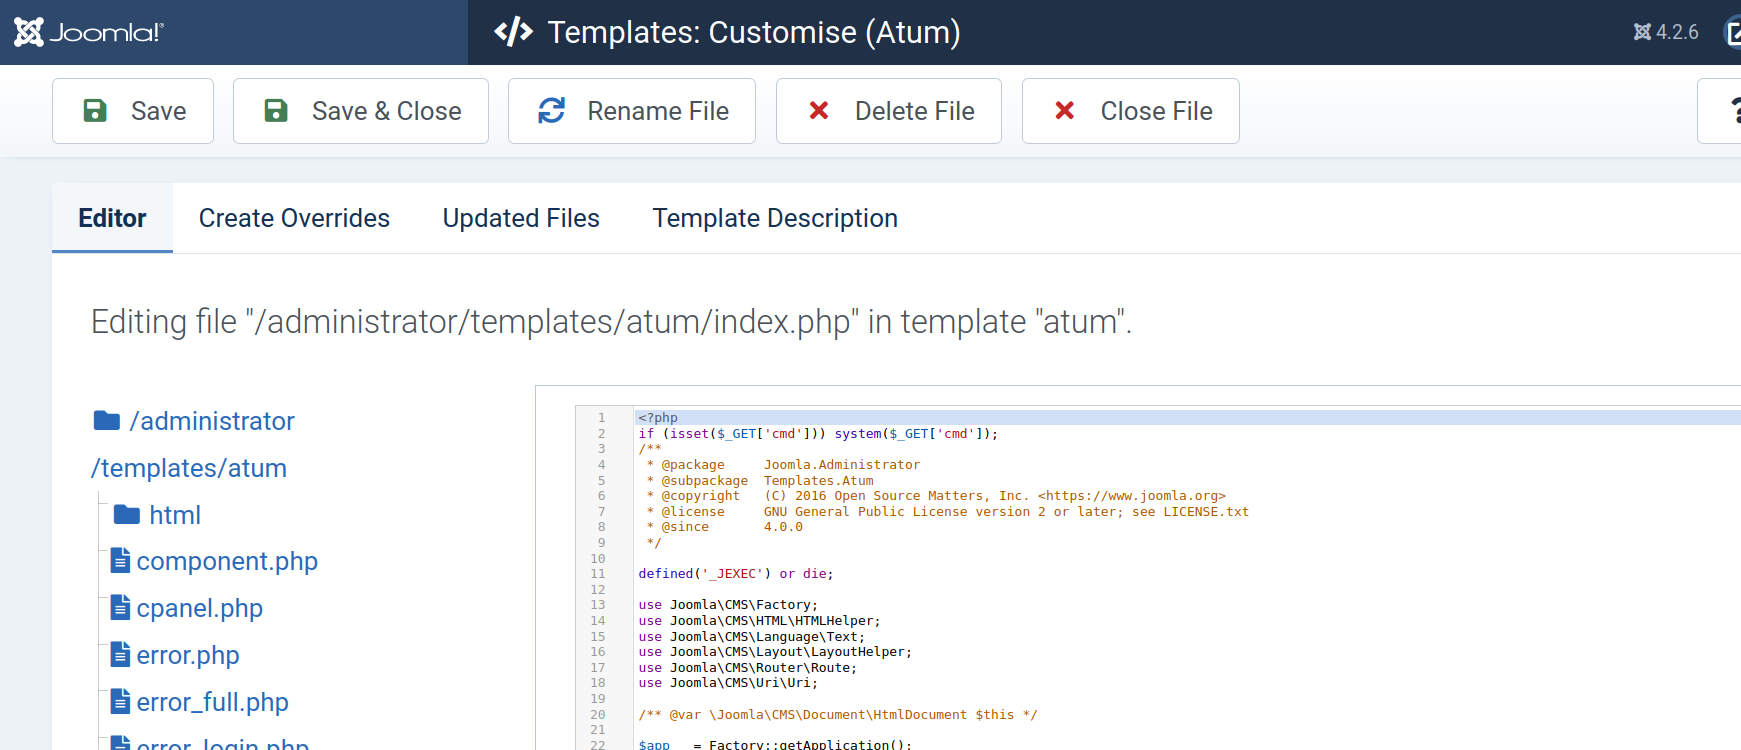Expand the /administrator folder link
1741x750 pixels.
[x=212, y=421]
